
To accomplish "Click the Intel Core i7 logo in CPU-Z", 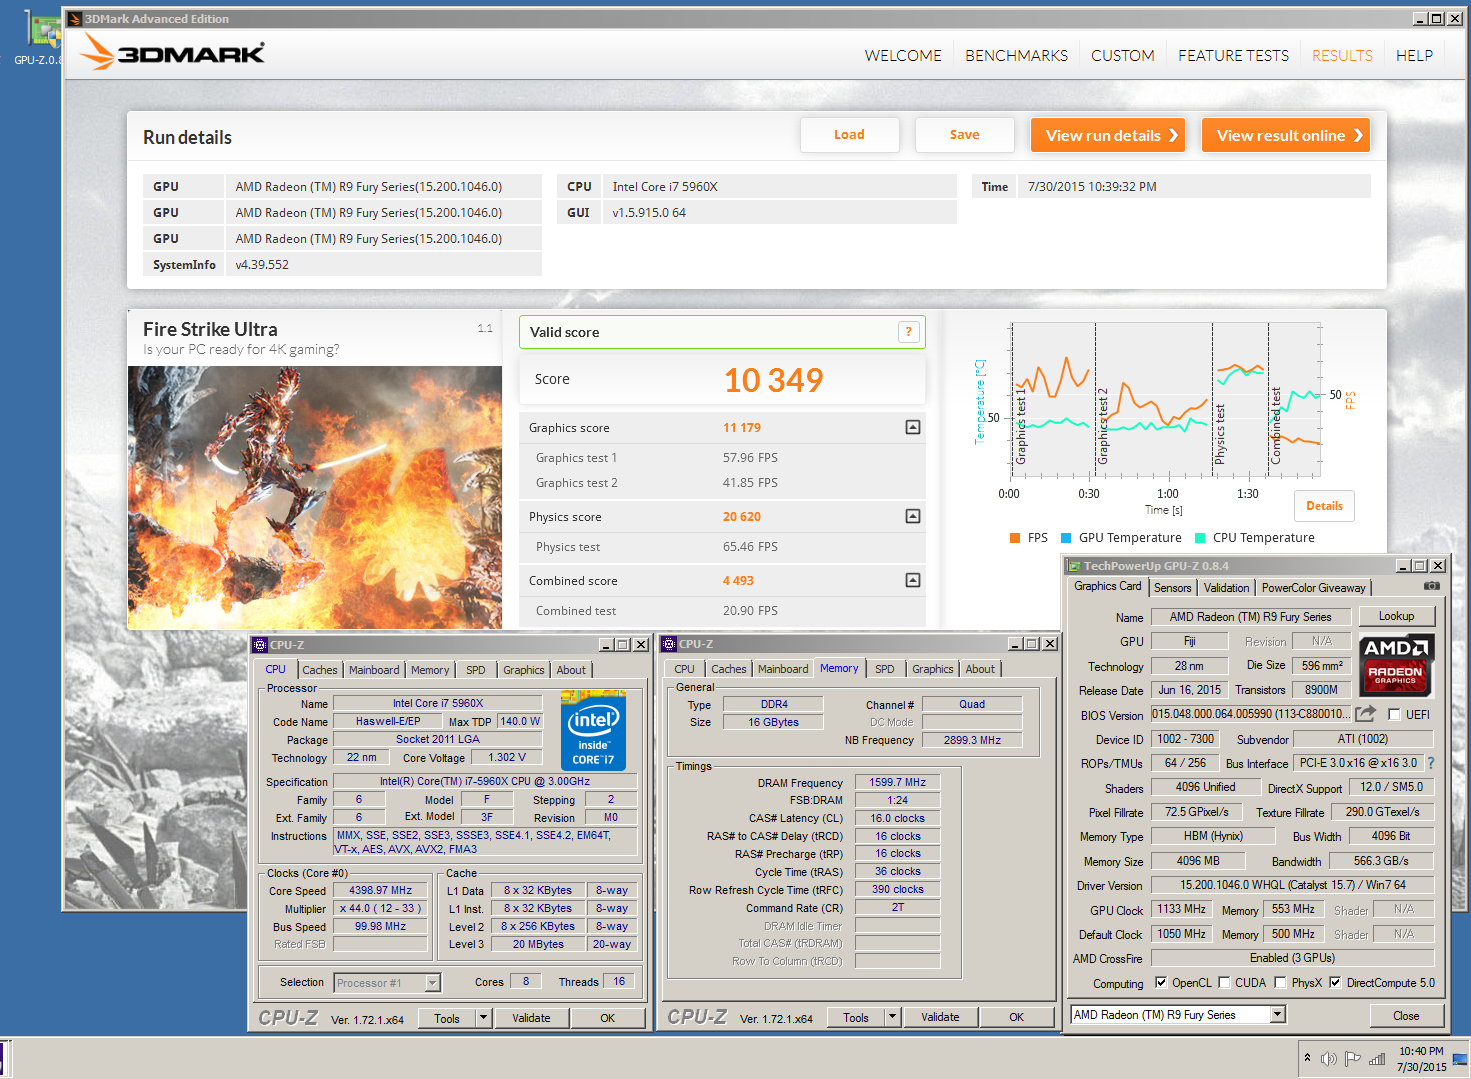I will click(593, 733).
